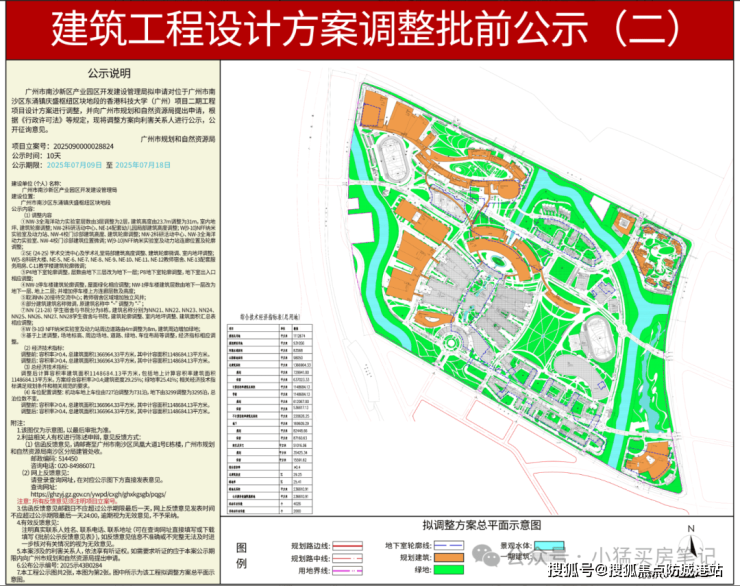Click the 项目立案号 label
The image size is (740, 586).
(x=31, y=147)
